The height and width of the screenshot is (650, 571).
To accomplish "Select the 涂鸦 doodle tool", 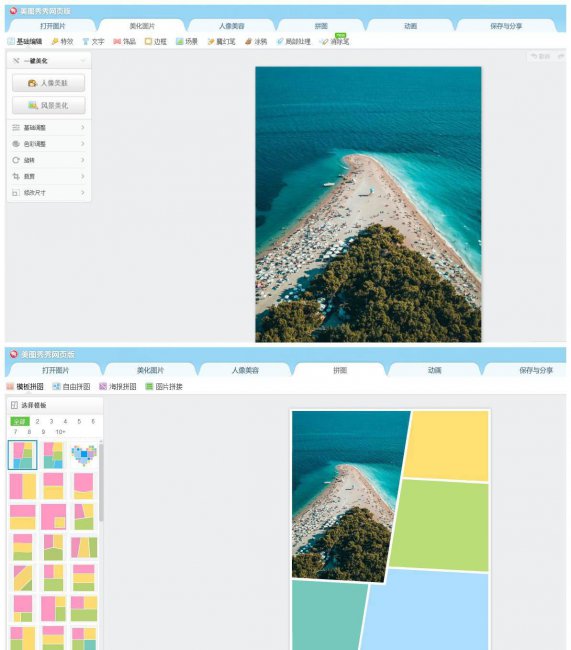I will pos(256,41).
